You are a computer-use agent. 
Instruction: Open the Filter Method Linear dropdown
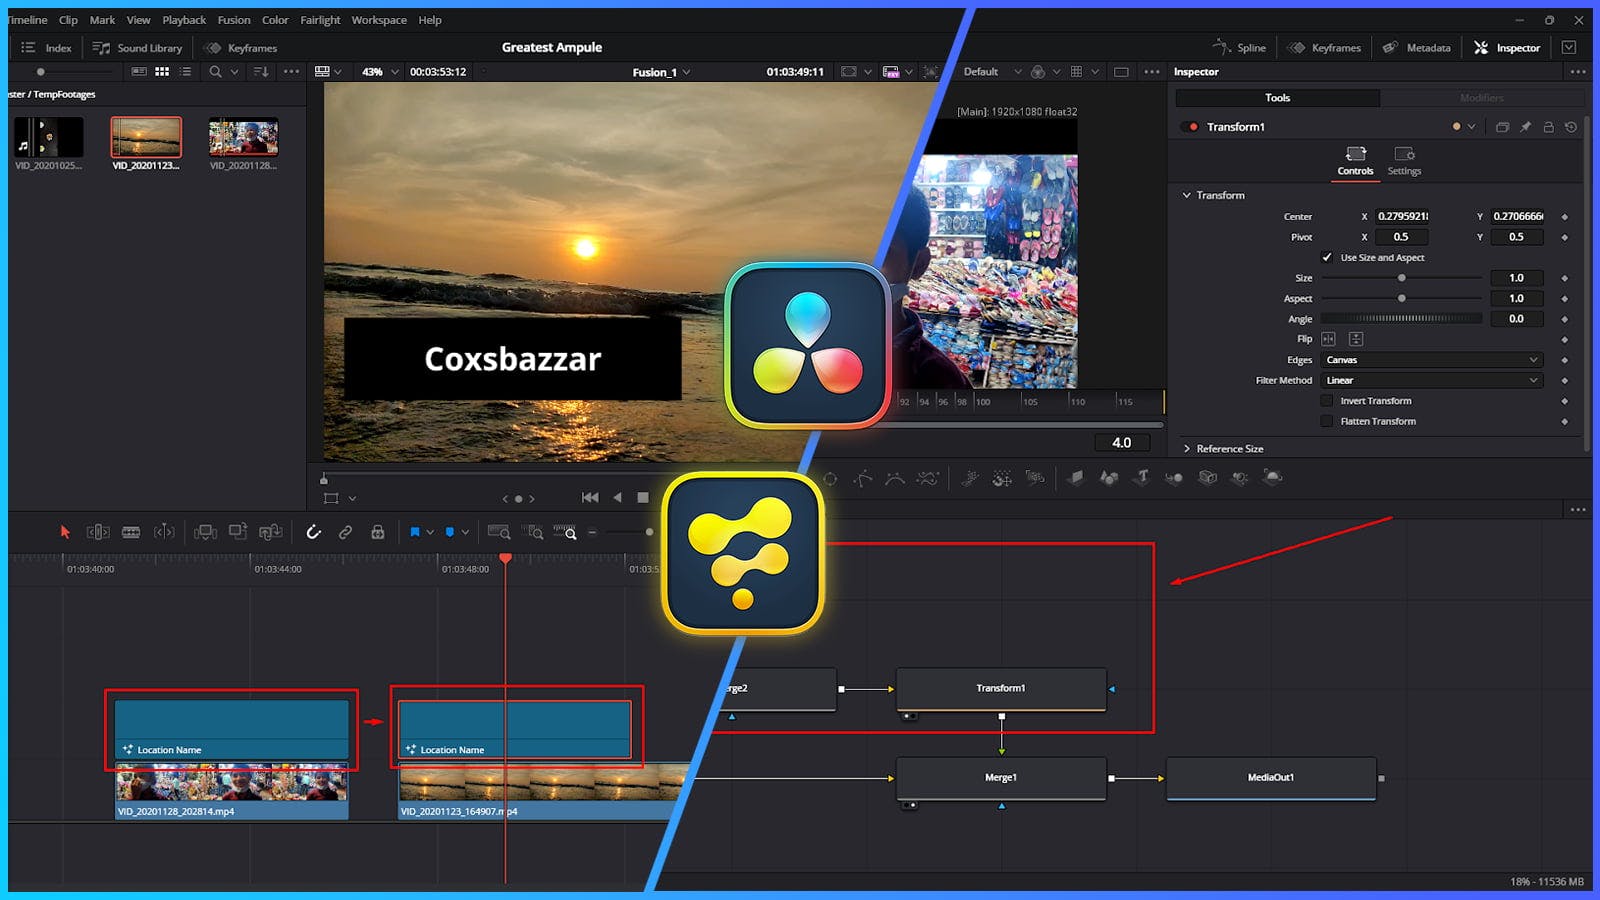pos(1432,380)
